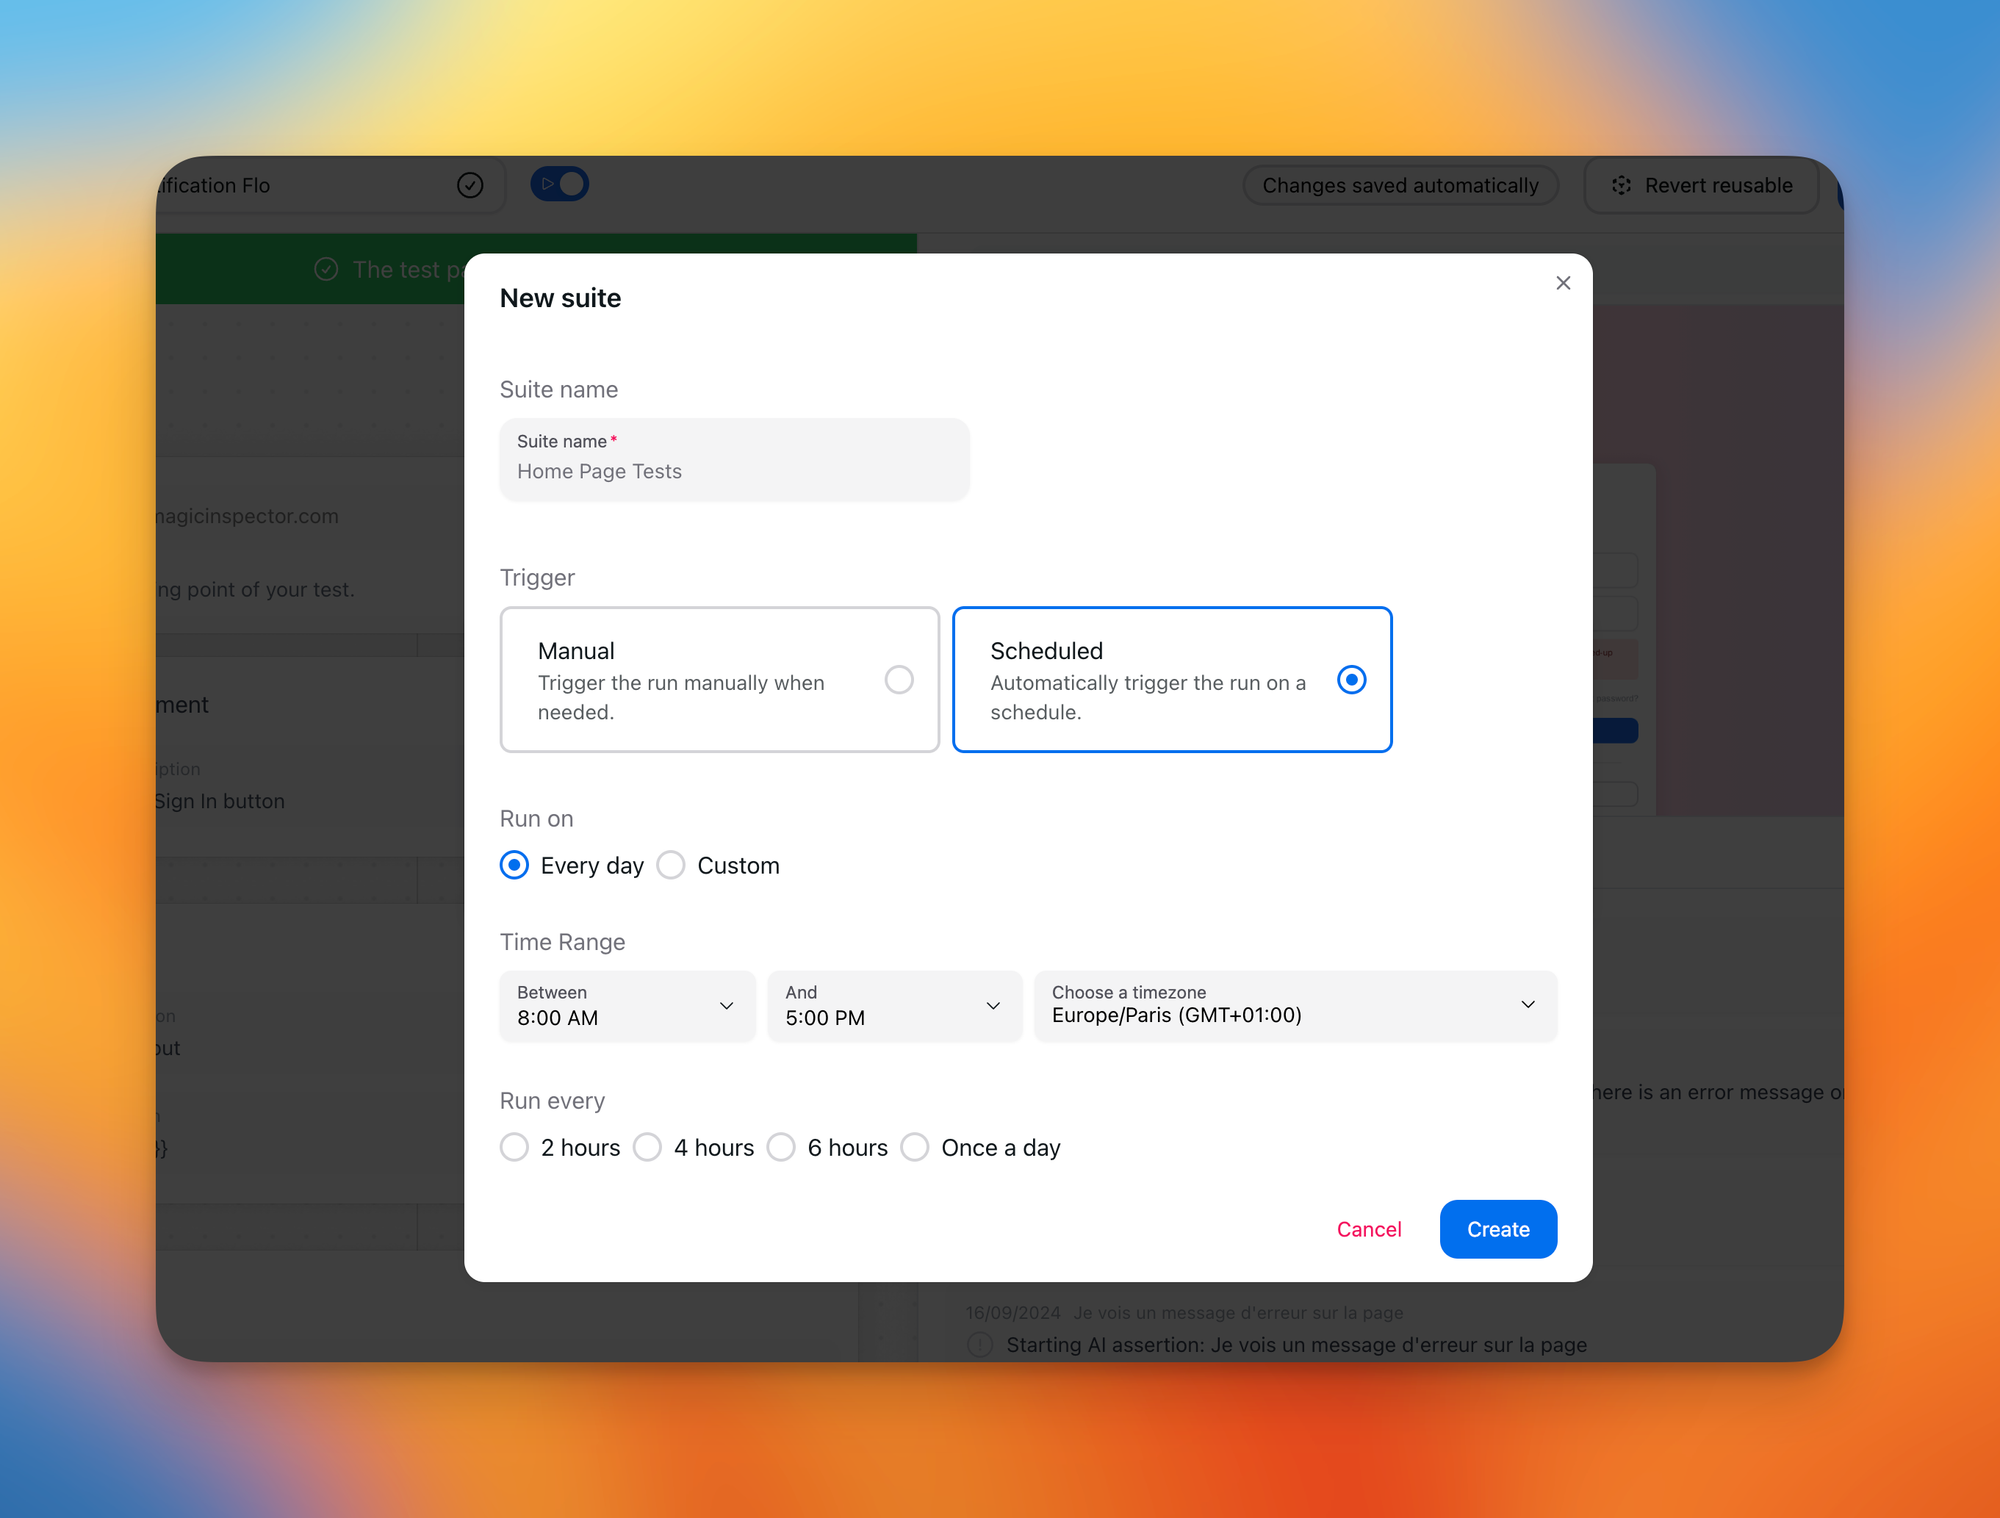Image resolution: width=2000 pixels, height=1518 pixels.
Task: Click the test passed check icon
Action: pos(326,269)
